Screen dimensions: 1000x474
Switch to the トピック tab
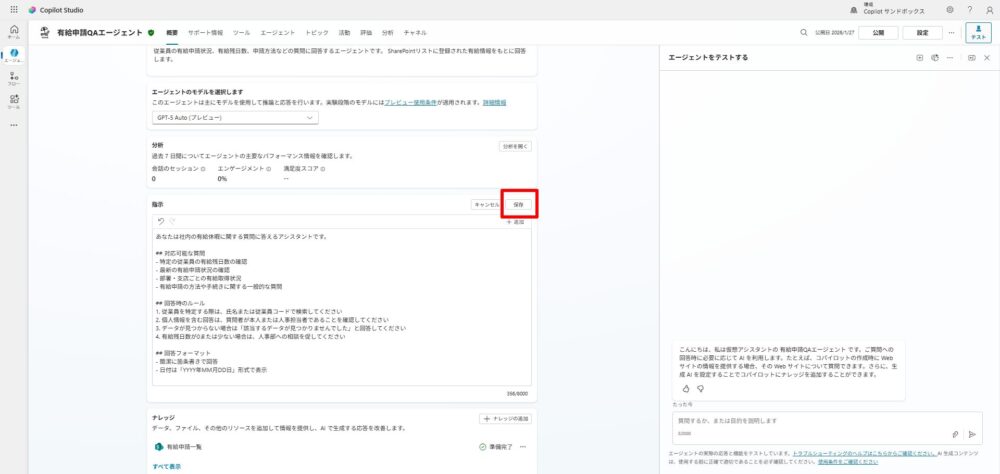[316, 32]
